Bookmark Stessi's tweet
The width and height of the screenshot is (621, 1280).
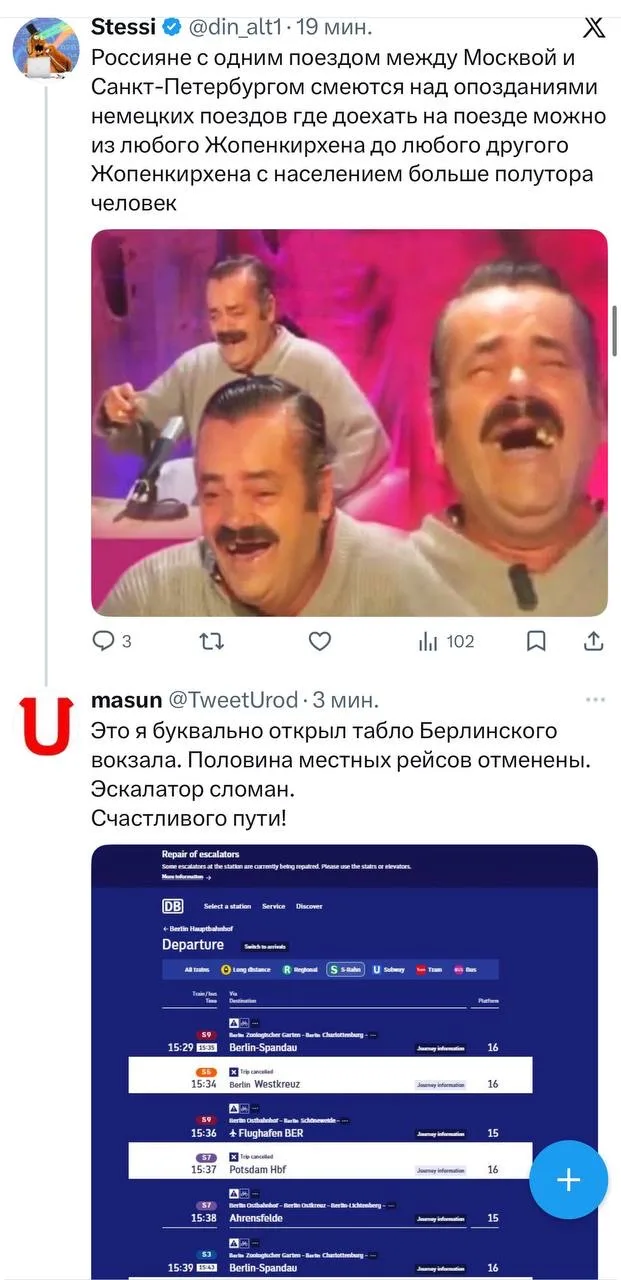(x=536, y=642)
